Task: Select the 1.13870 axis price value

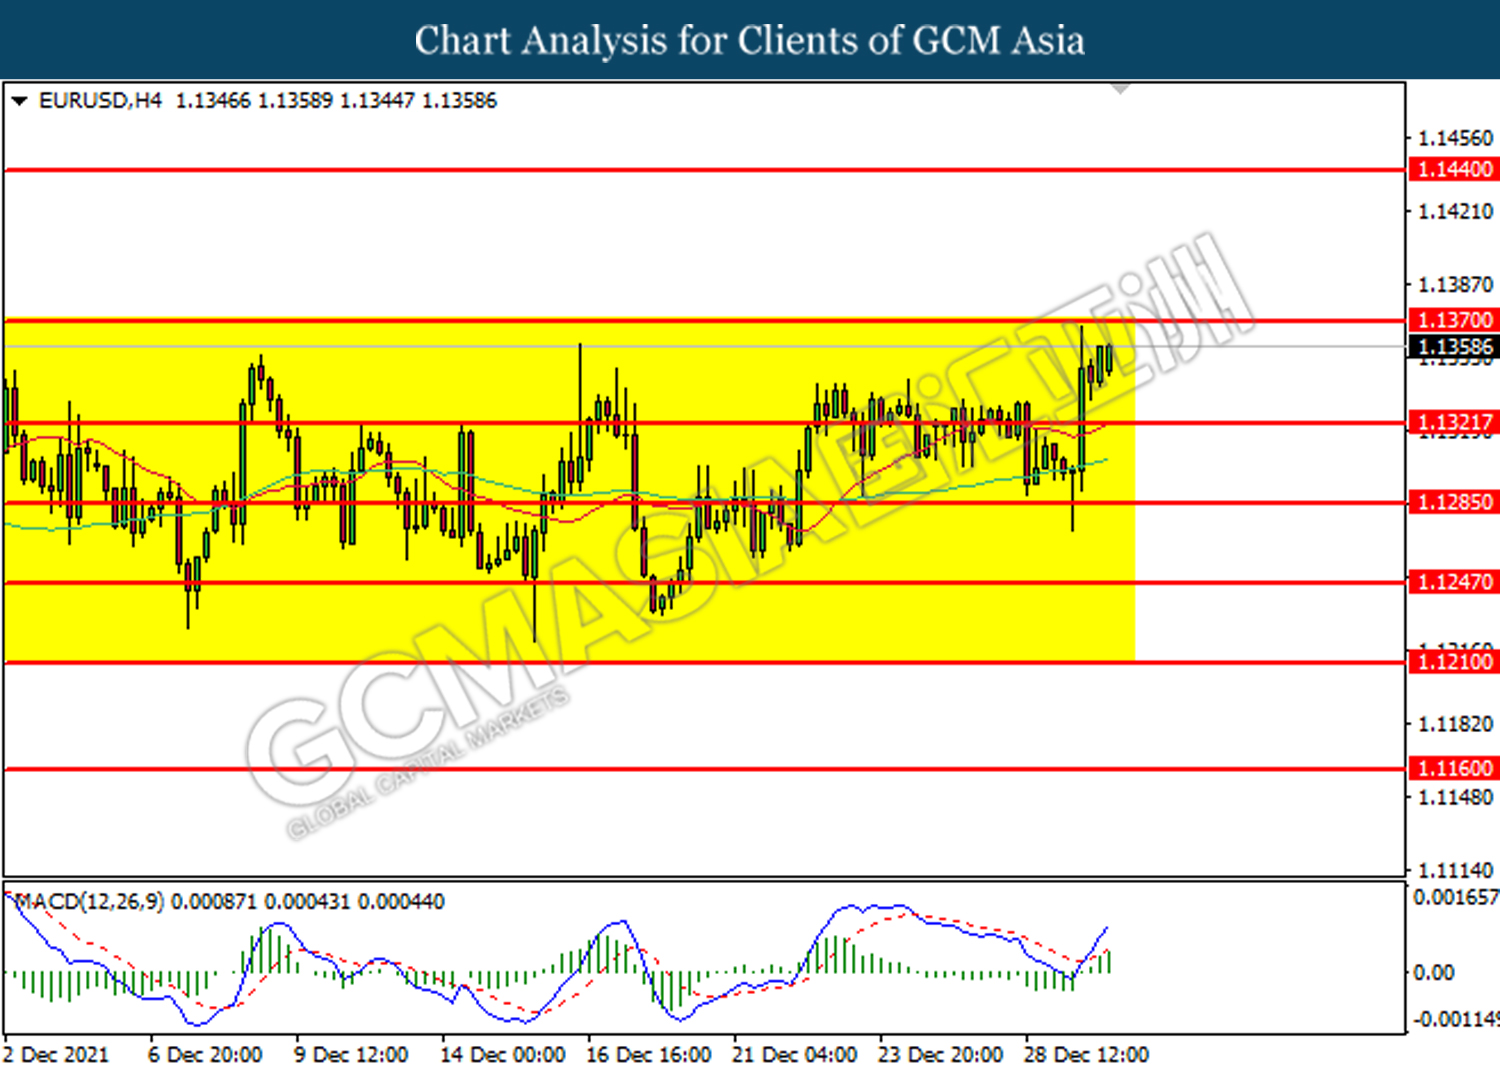Action: [1456, 285]
